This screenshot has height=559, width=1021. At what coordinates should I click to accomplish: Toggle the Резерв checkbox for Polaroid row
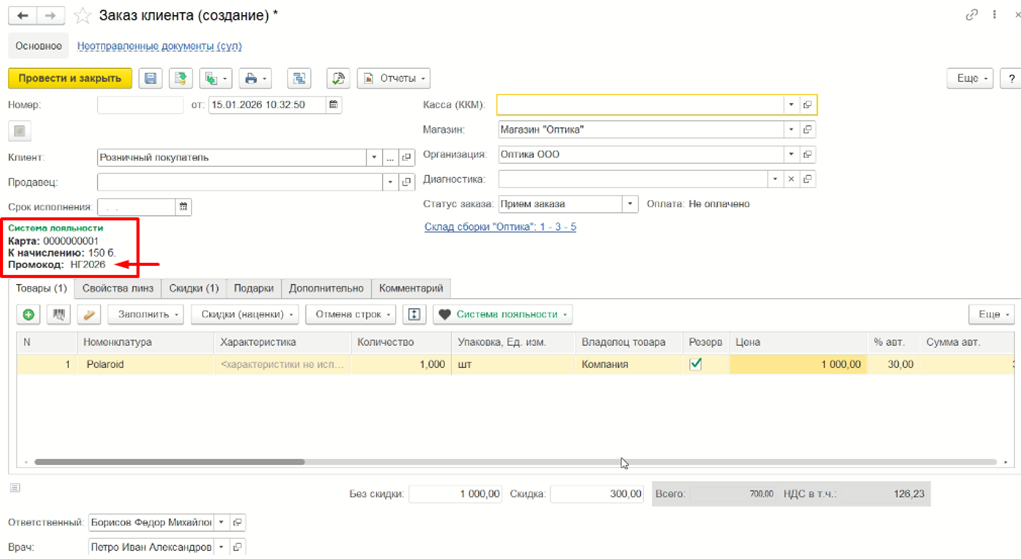coord(695,364)
